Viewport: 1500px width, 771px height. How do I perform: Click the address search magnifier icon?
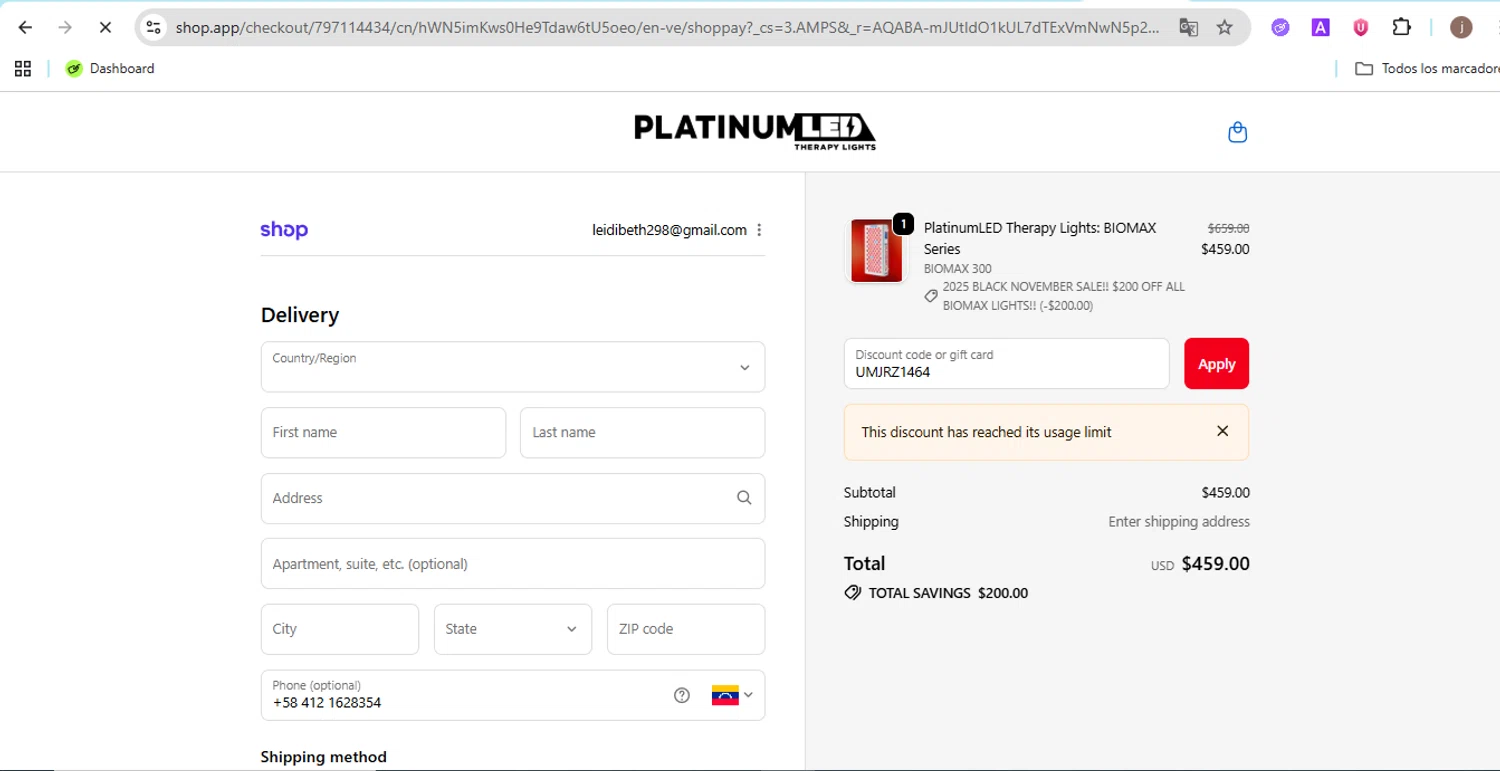coord(744,498)
